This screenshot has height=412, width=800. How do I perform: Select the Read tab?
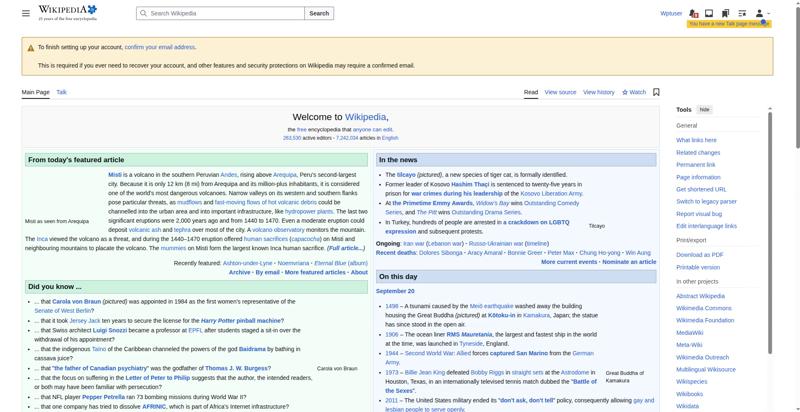[x=531, y=92]
